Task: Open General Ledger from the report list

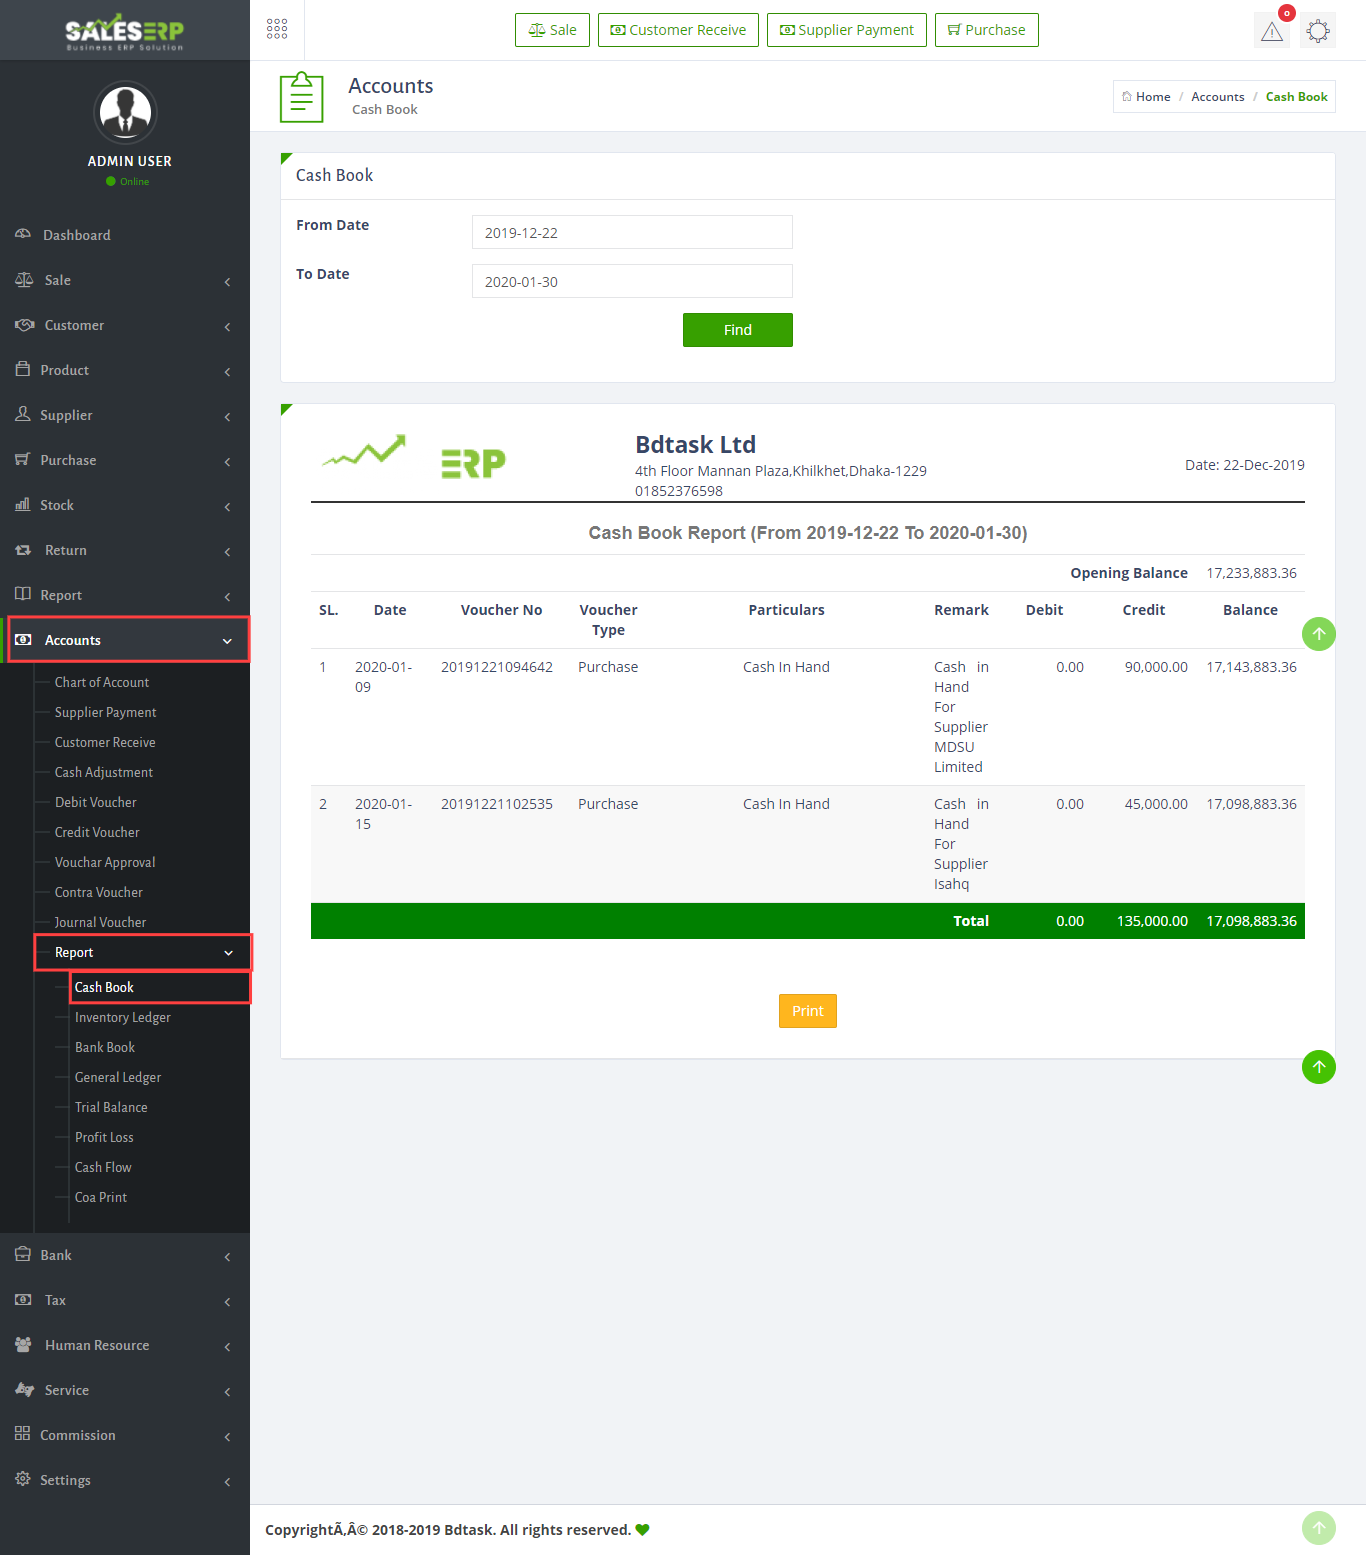Action: (x=118, y=1077)
